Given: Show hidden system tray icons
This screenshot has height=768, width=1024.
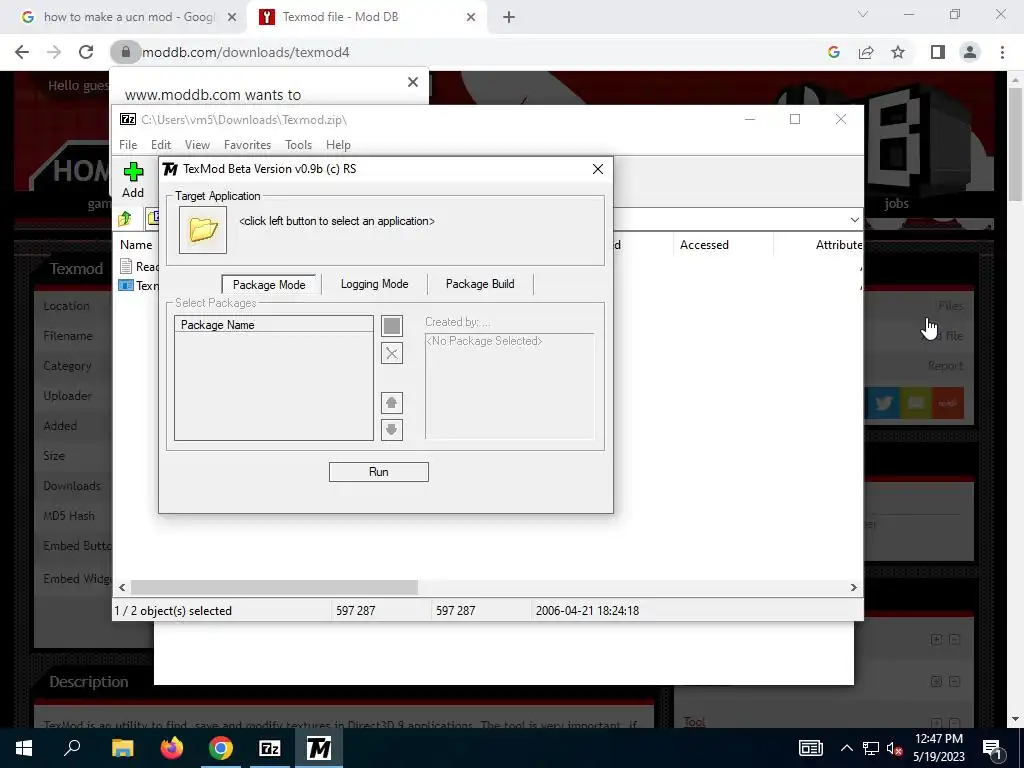Looking at the screenshot, I should tap(846, 748).
